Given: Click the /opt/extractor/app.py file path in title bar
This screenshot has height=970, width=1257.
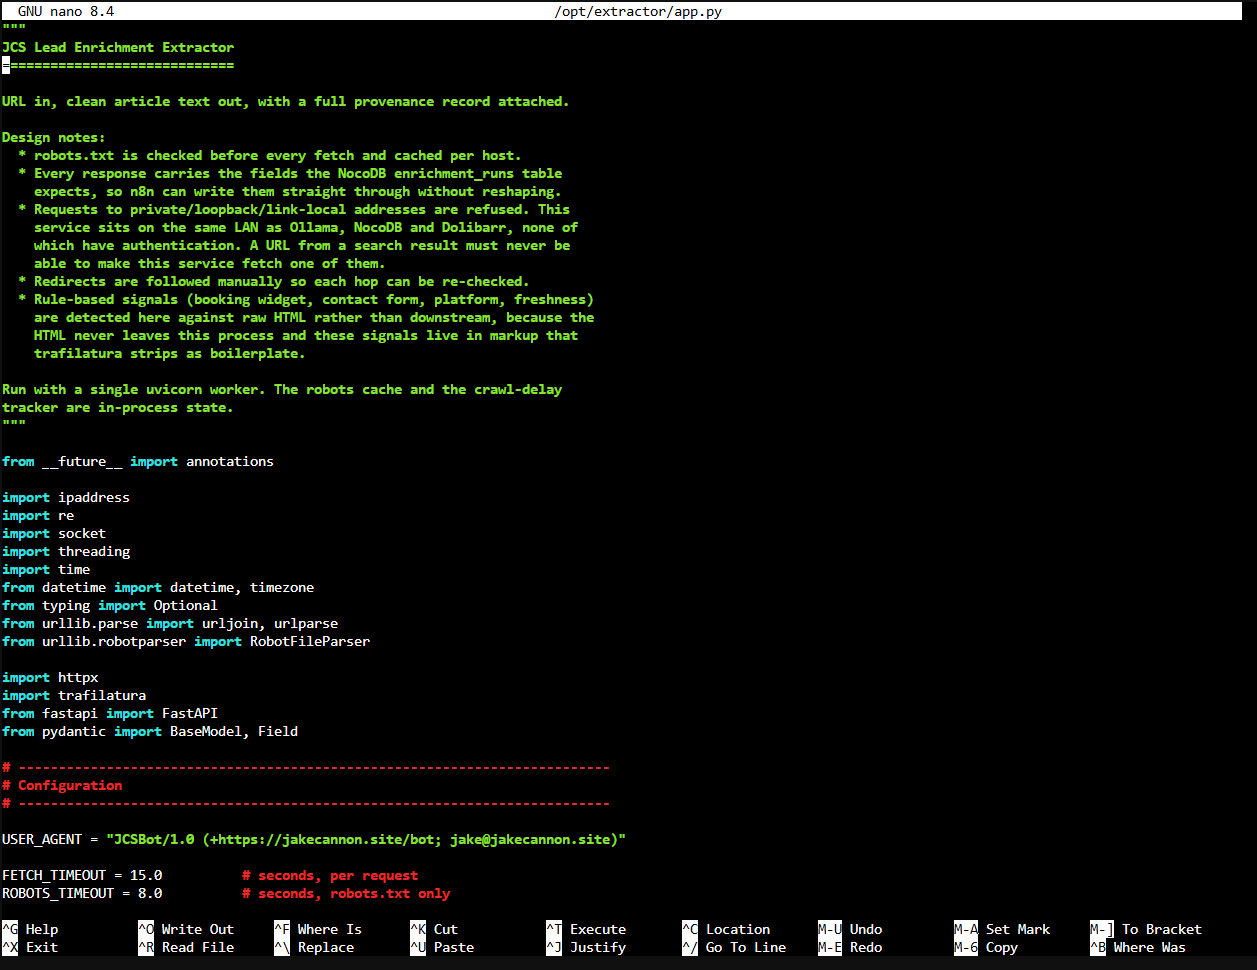Looking at the screenshot, I should pyautogui.click(x=638, y=12).
